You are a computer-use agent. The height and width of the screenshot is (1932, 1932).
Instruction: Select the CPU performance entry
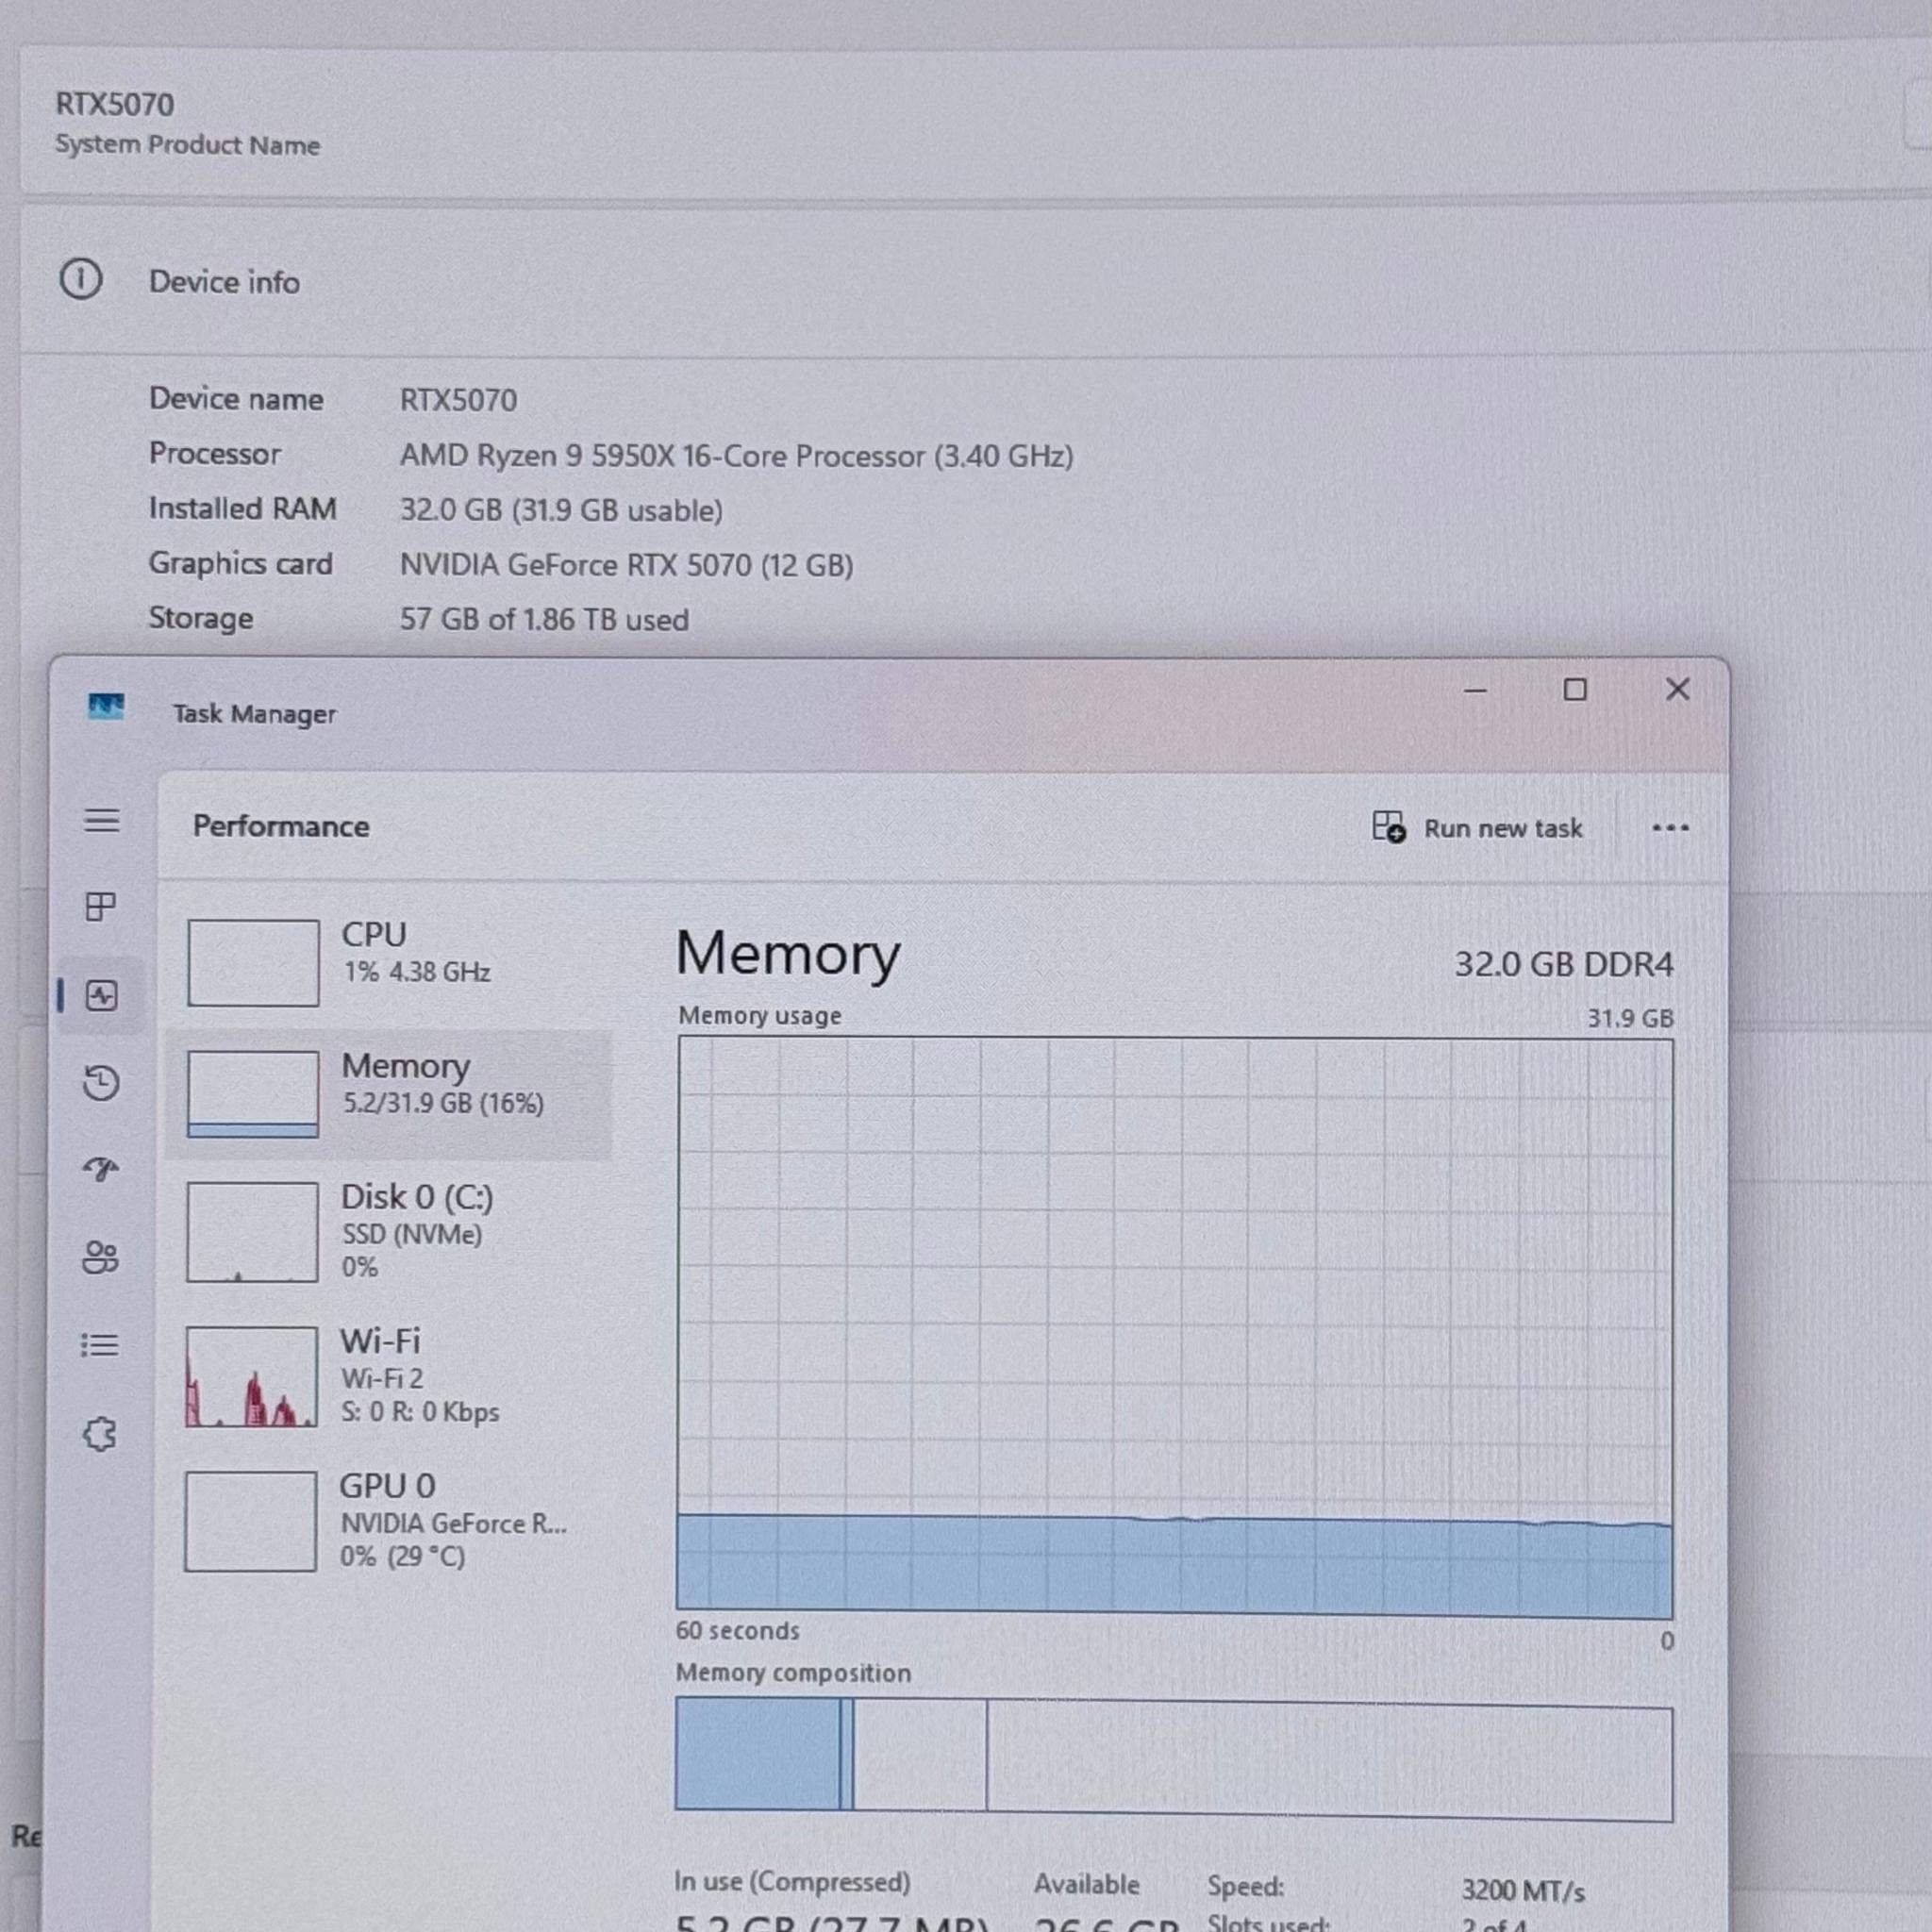pos(390,963)
